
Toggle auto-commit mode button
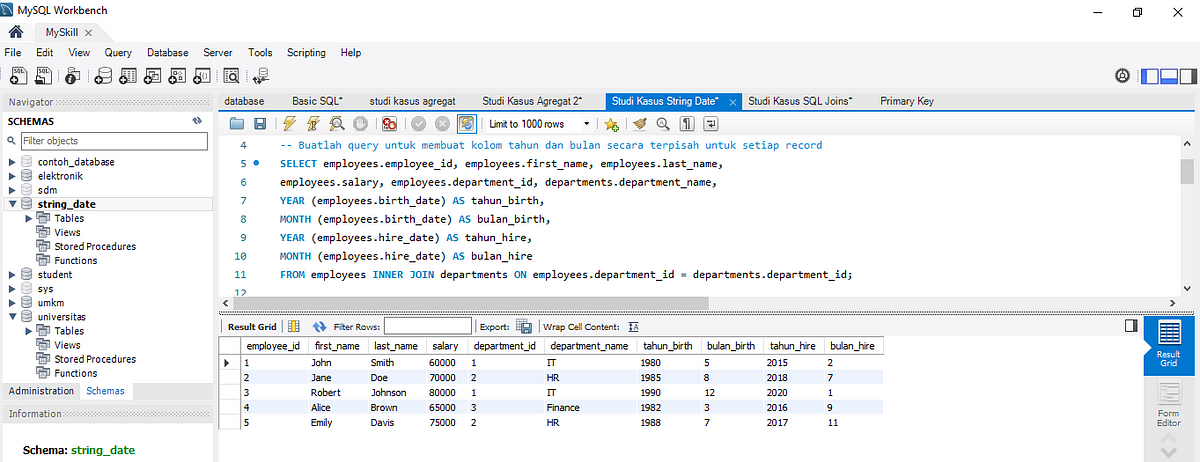pyautogui.click(x=466, y=124)
